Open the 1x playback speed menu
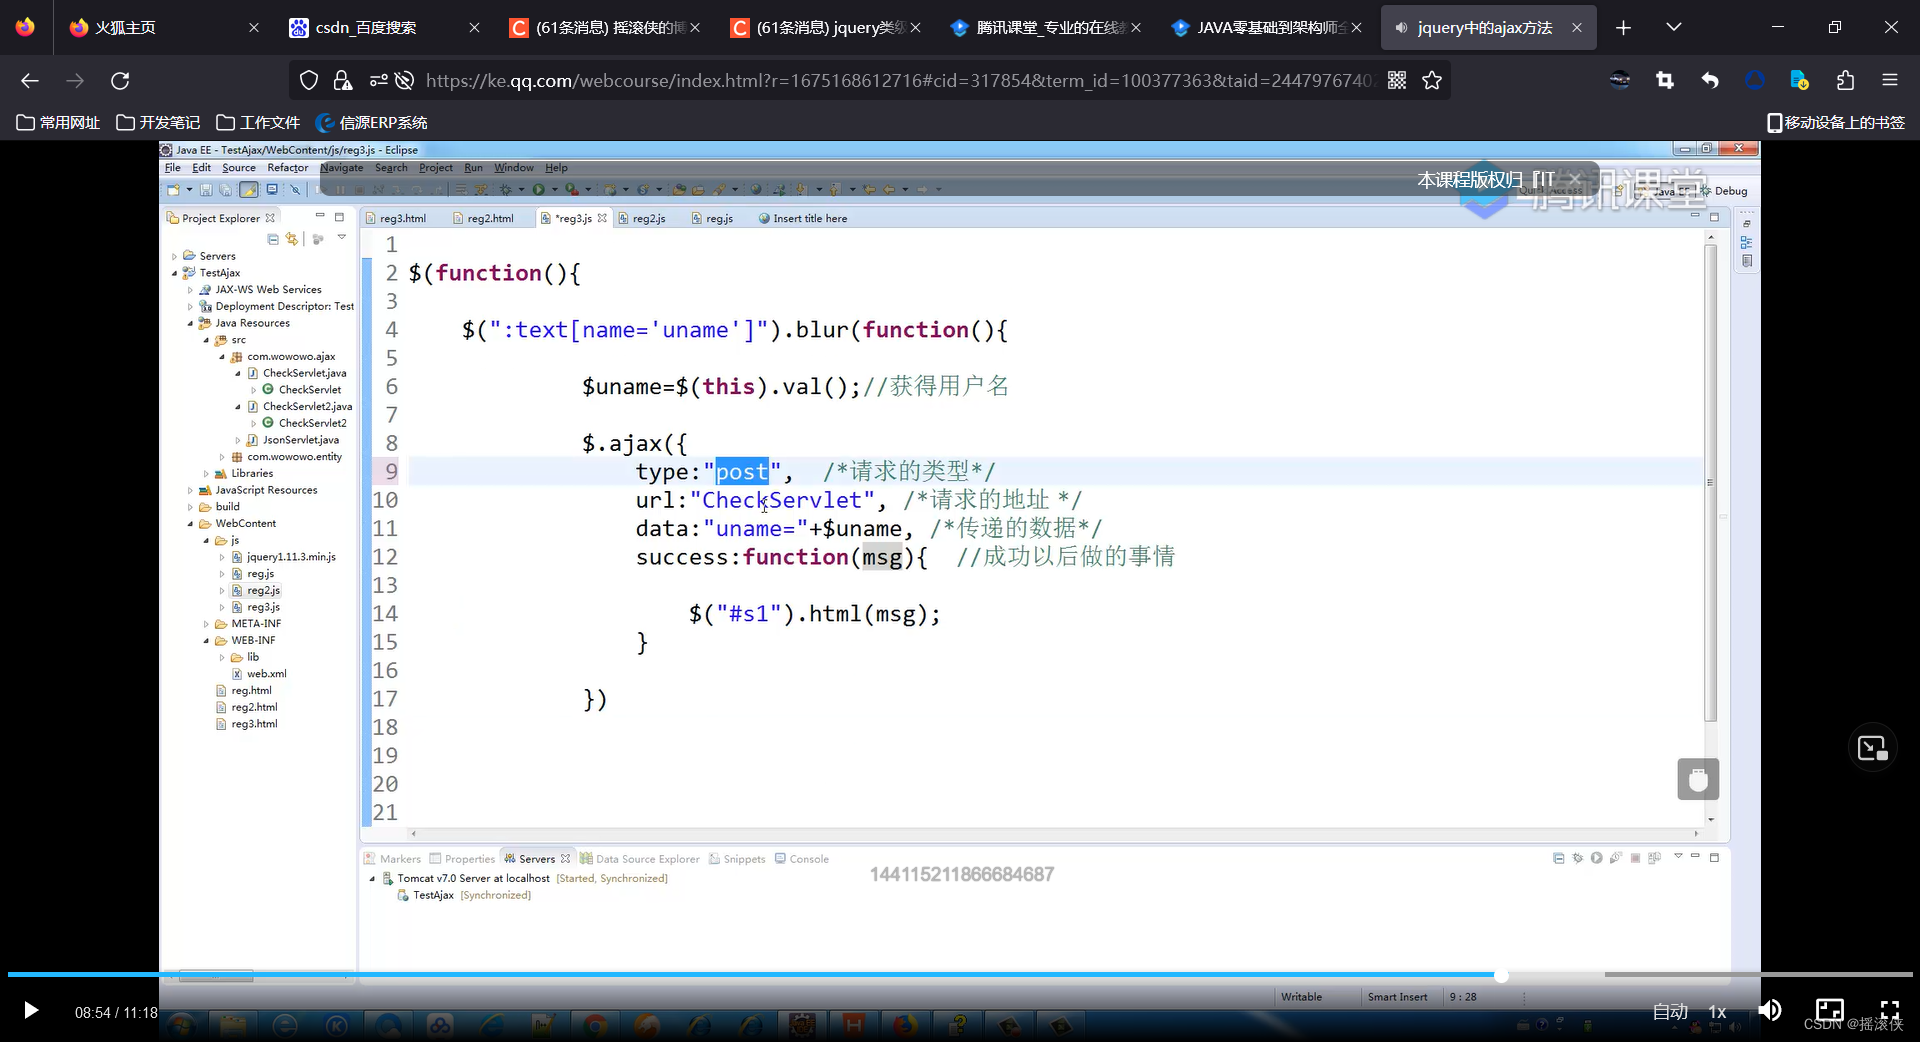1920x1042 pixels. click(x=1717, y=1011)
